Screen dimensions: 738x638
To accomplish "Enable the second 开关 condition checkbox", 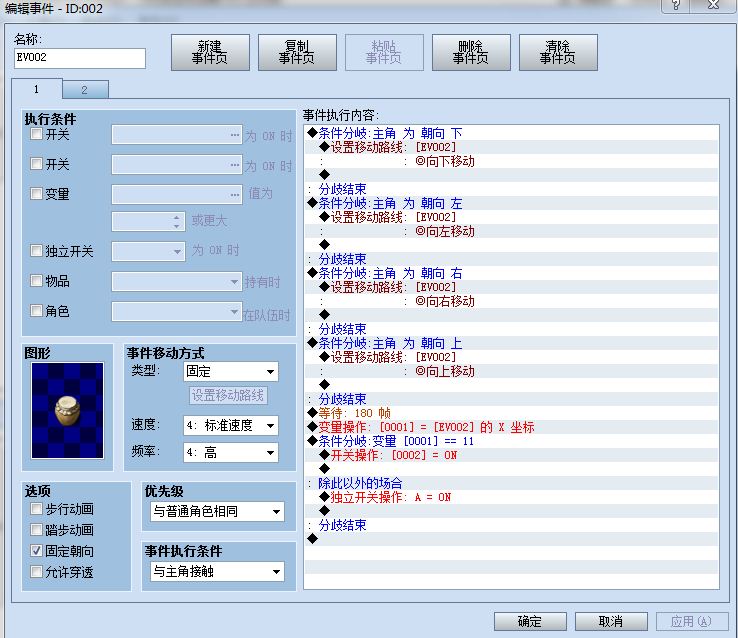I will 36,164.
